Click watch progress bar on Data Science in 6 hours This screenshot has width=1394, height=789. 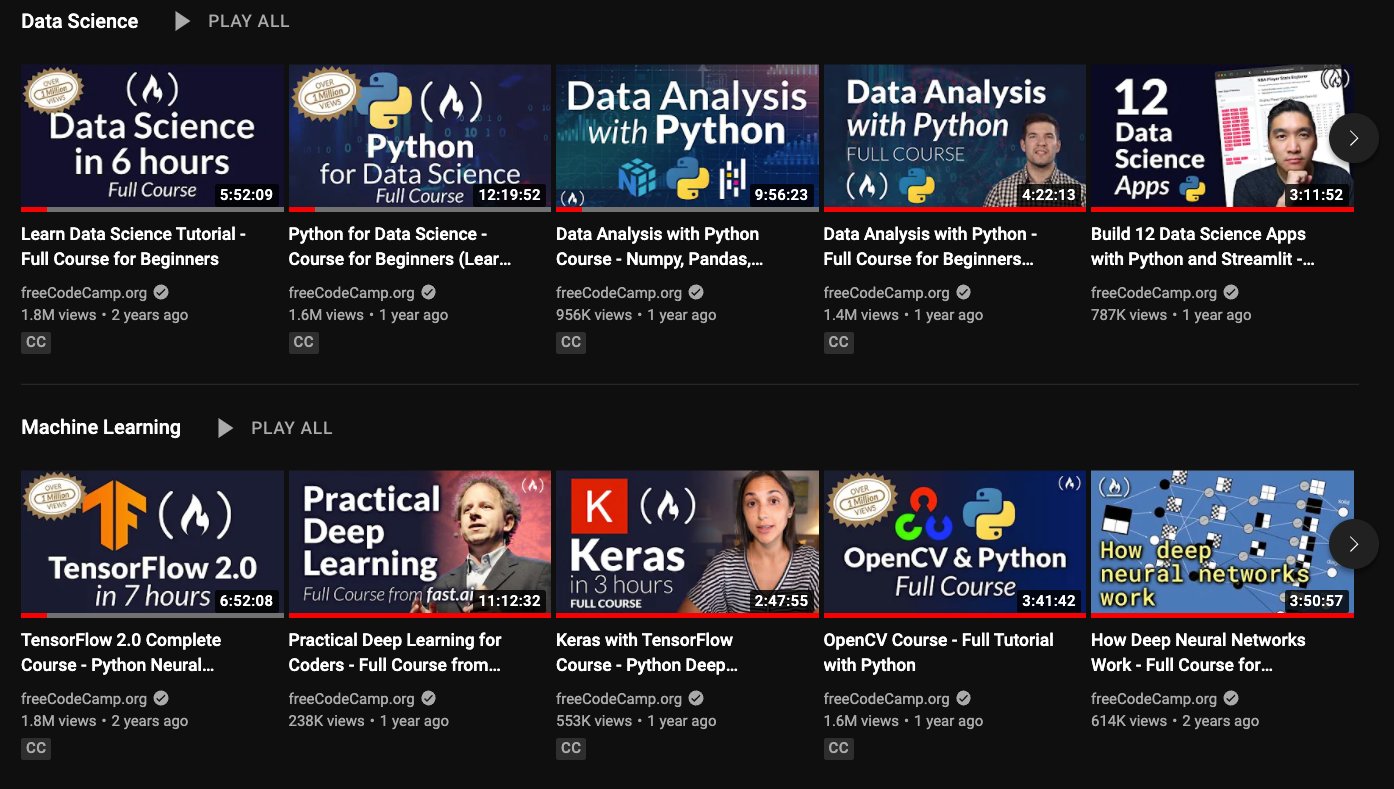pyautogui.click(x=152, y=209)
